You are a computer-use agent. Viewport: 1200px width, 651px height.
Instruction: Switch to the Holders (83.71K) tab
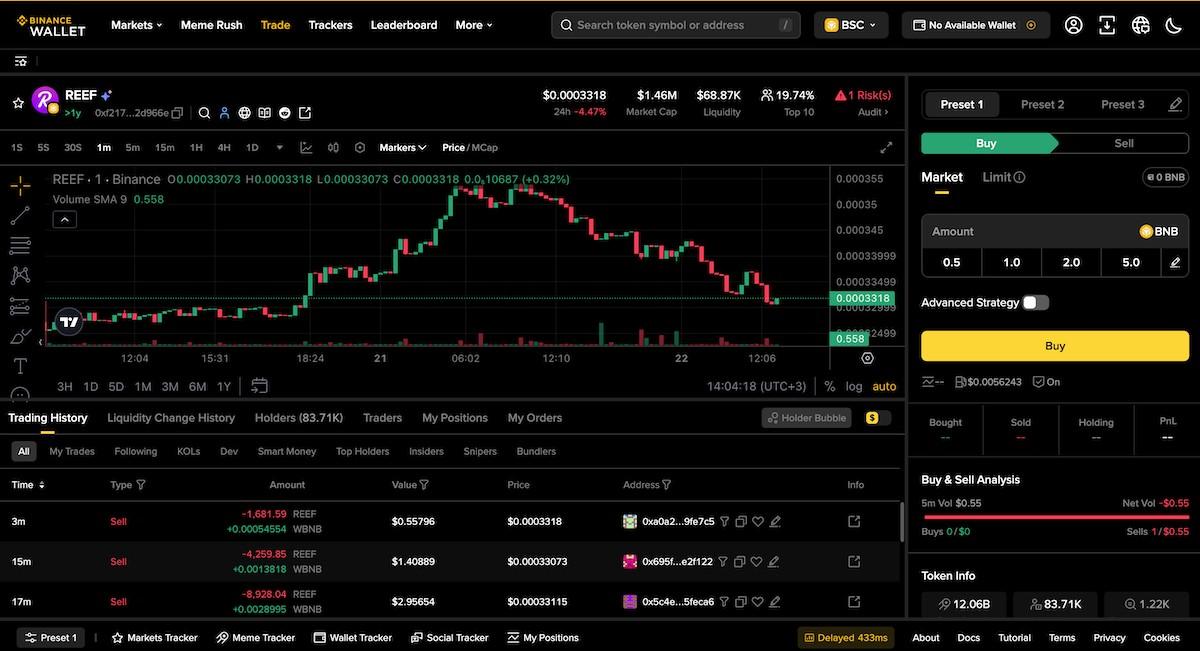(298, 417)
